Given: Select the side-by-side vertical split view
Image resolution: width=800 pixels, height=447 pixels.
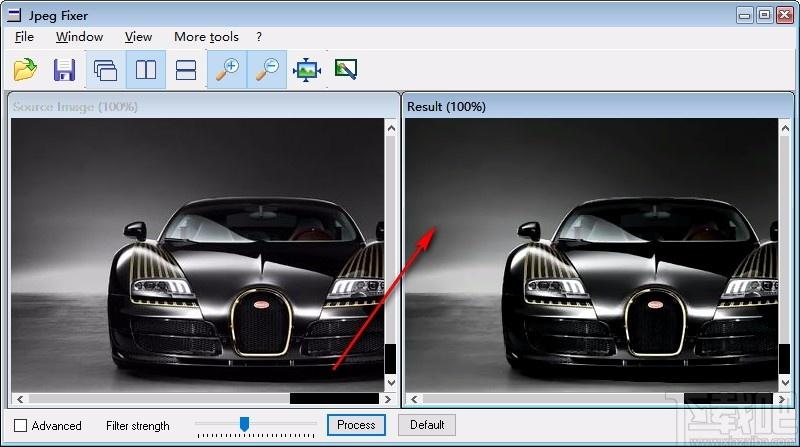Looking at the screenshot, I should click(x=146, y=69).
